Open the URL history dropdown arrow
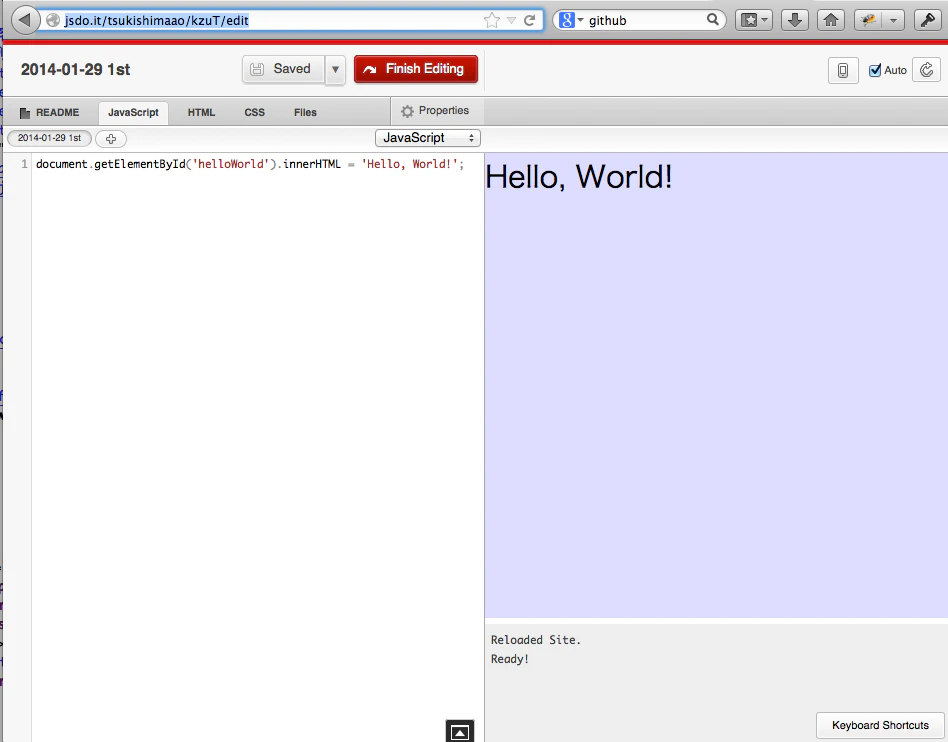The image size is (948, 742). [x=511, y=21]
